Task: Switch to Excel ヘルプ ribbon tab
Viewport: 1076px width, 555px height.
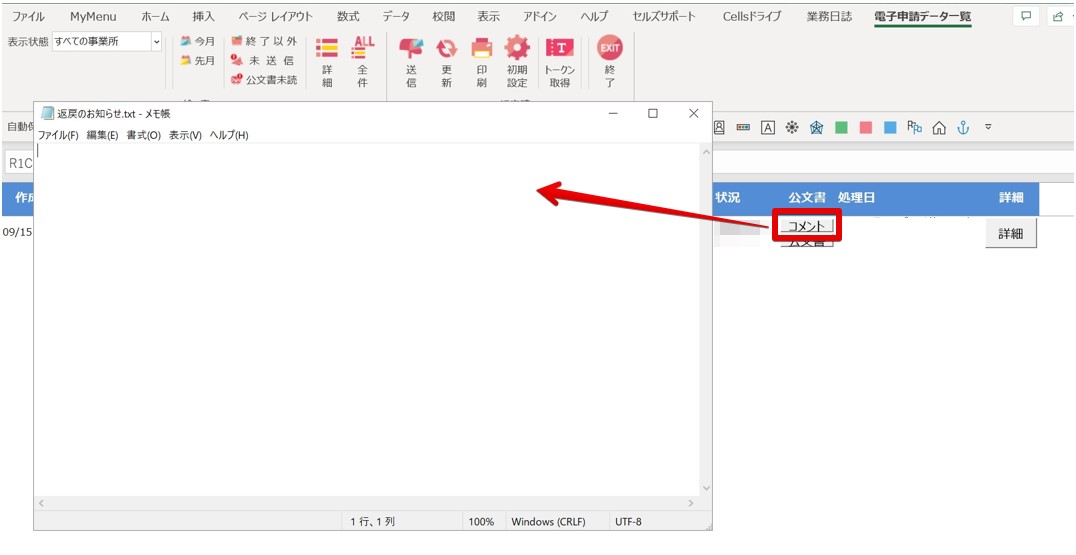Action: 594,16
